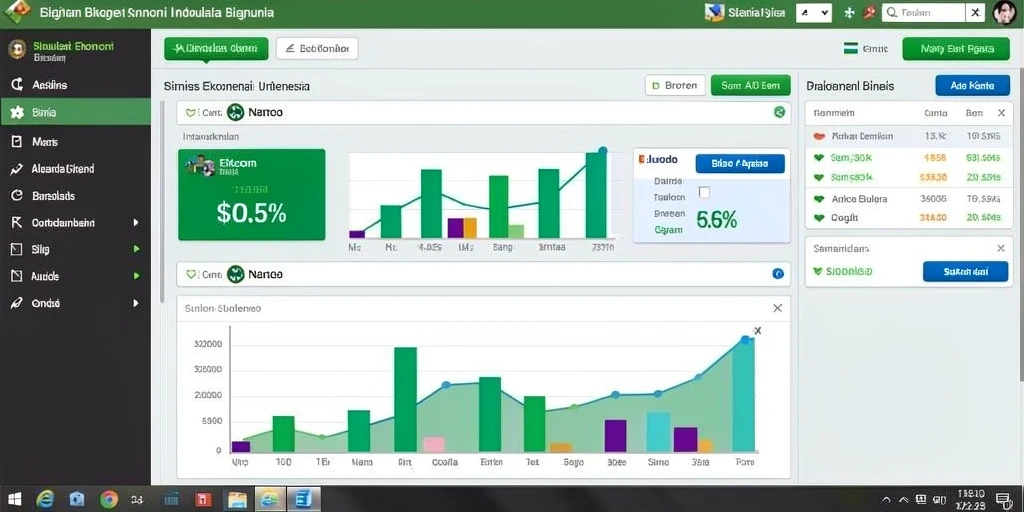Open the Bima item with gear icon in sidebar
1024x512 pixels.
pyautogui.click(x=76, y=112)
